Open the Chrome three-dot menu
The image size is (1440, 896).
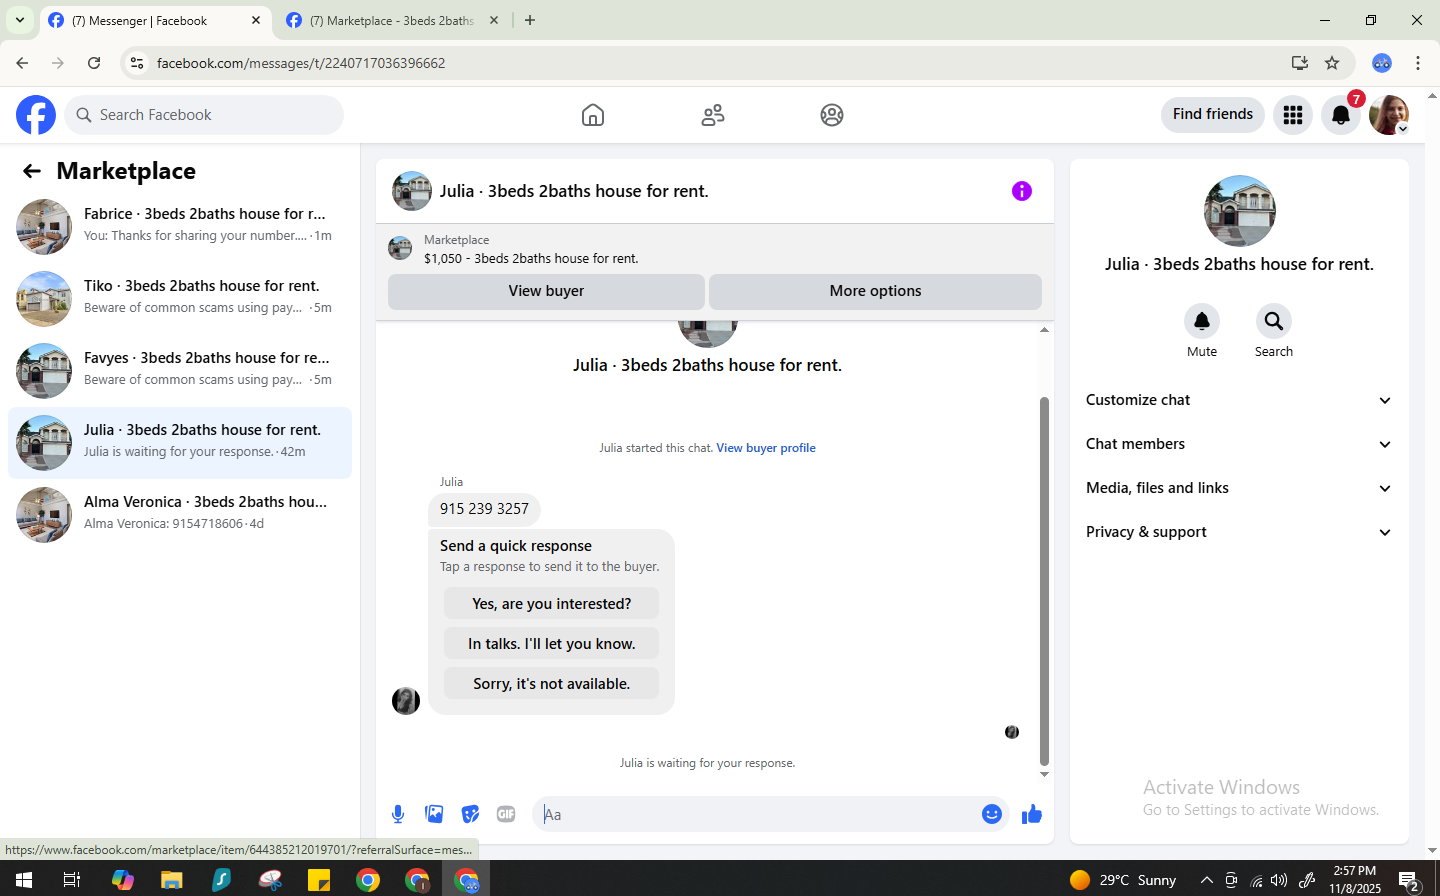(x=1418, y=63)
